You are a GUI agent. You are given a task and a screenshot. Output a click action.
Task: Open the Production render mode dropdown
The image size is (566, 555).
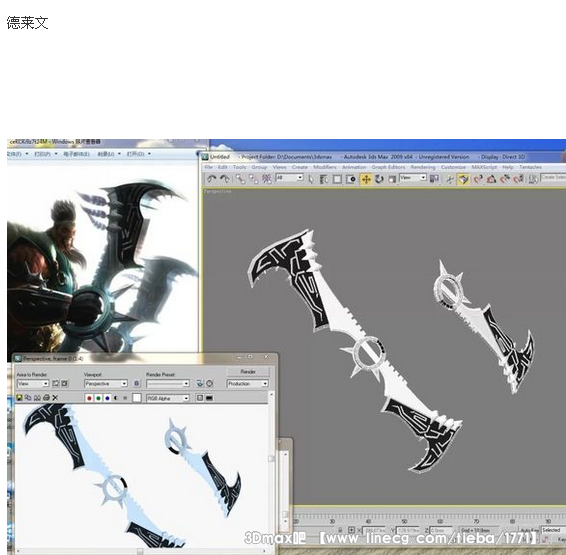click(x=248, y=383)
